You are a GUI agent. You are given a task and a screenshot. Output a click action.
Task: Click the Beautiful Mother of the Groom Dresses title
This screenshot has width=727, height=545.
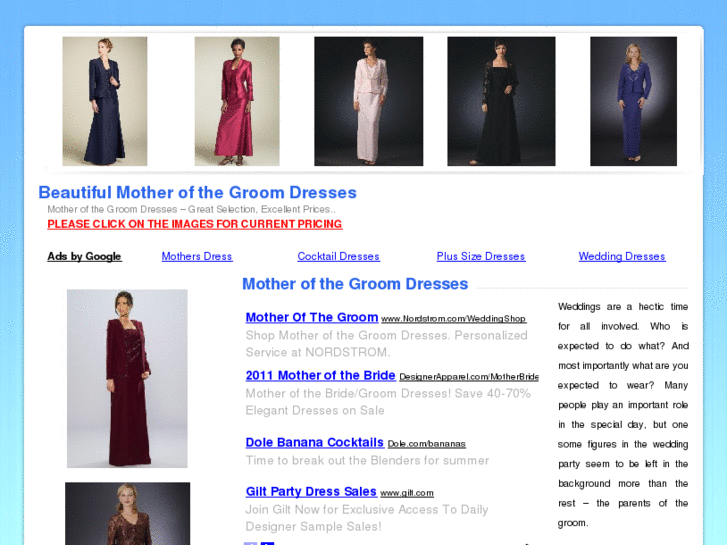pos(198,192)
